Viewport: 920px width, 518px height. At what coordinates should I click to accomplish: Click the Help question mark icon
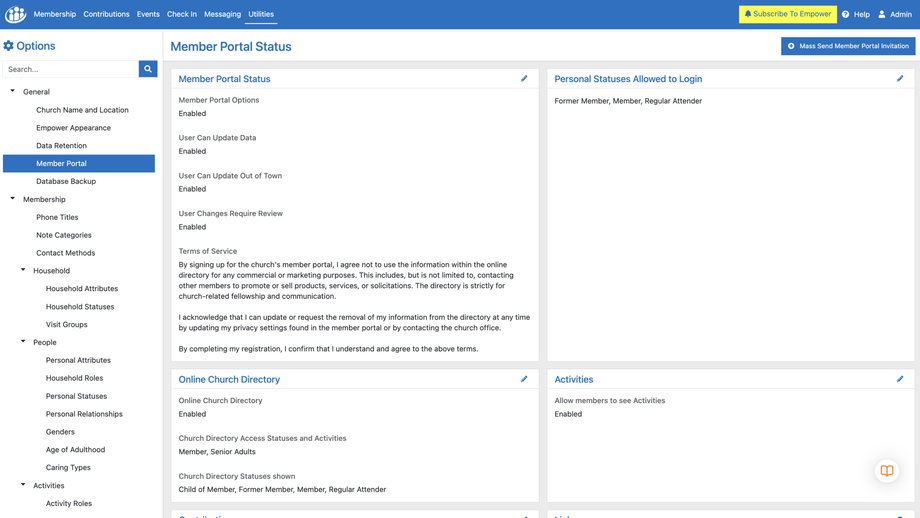(846, 14)
